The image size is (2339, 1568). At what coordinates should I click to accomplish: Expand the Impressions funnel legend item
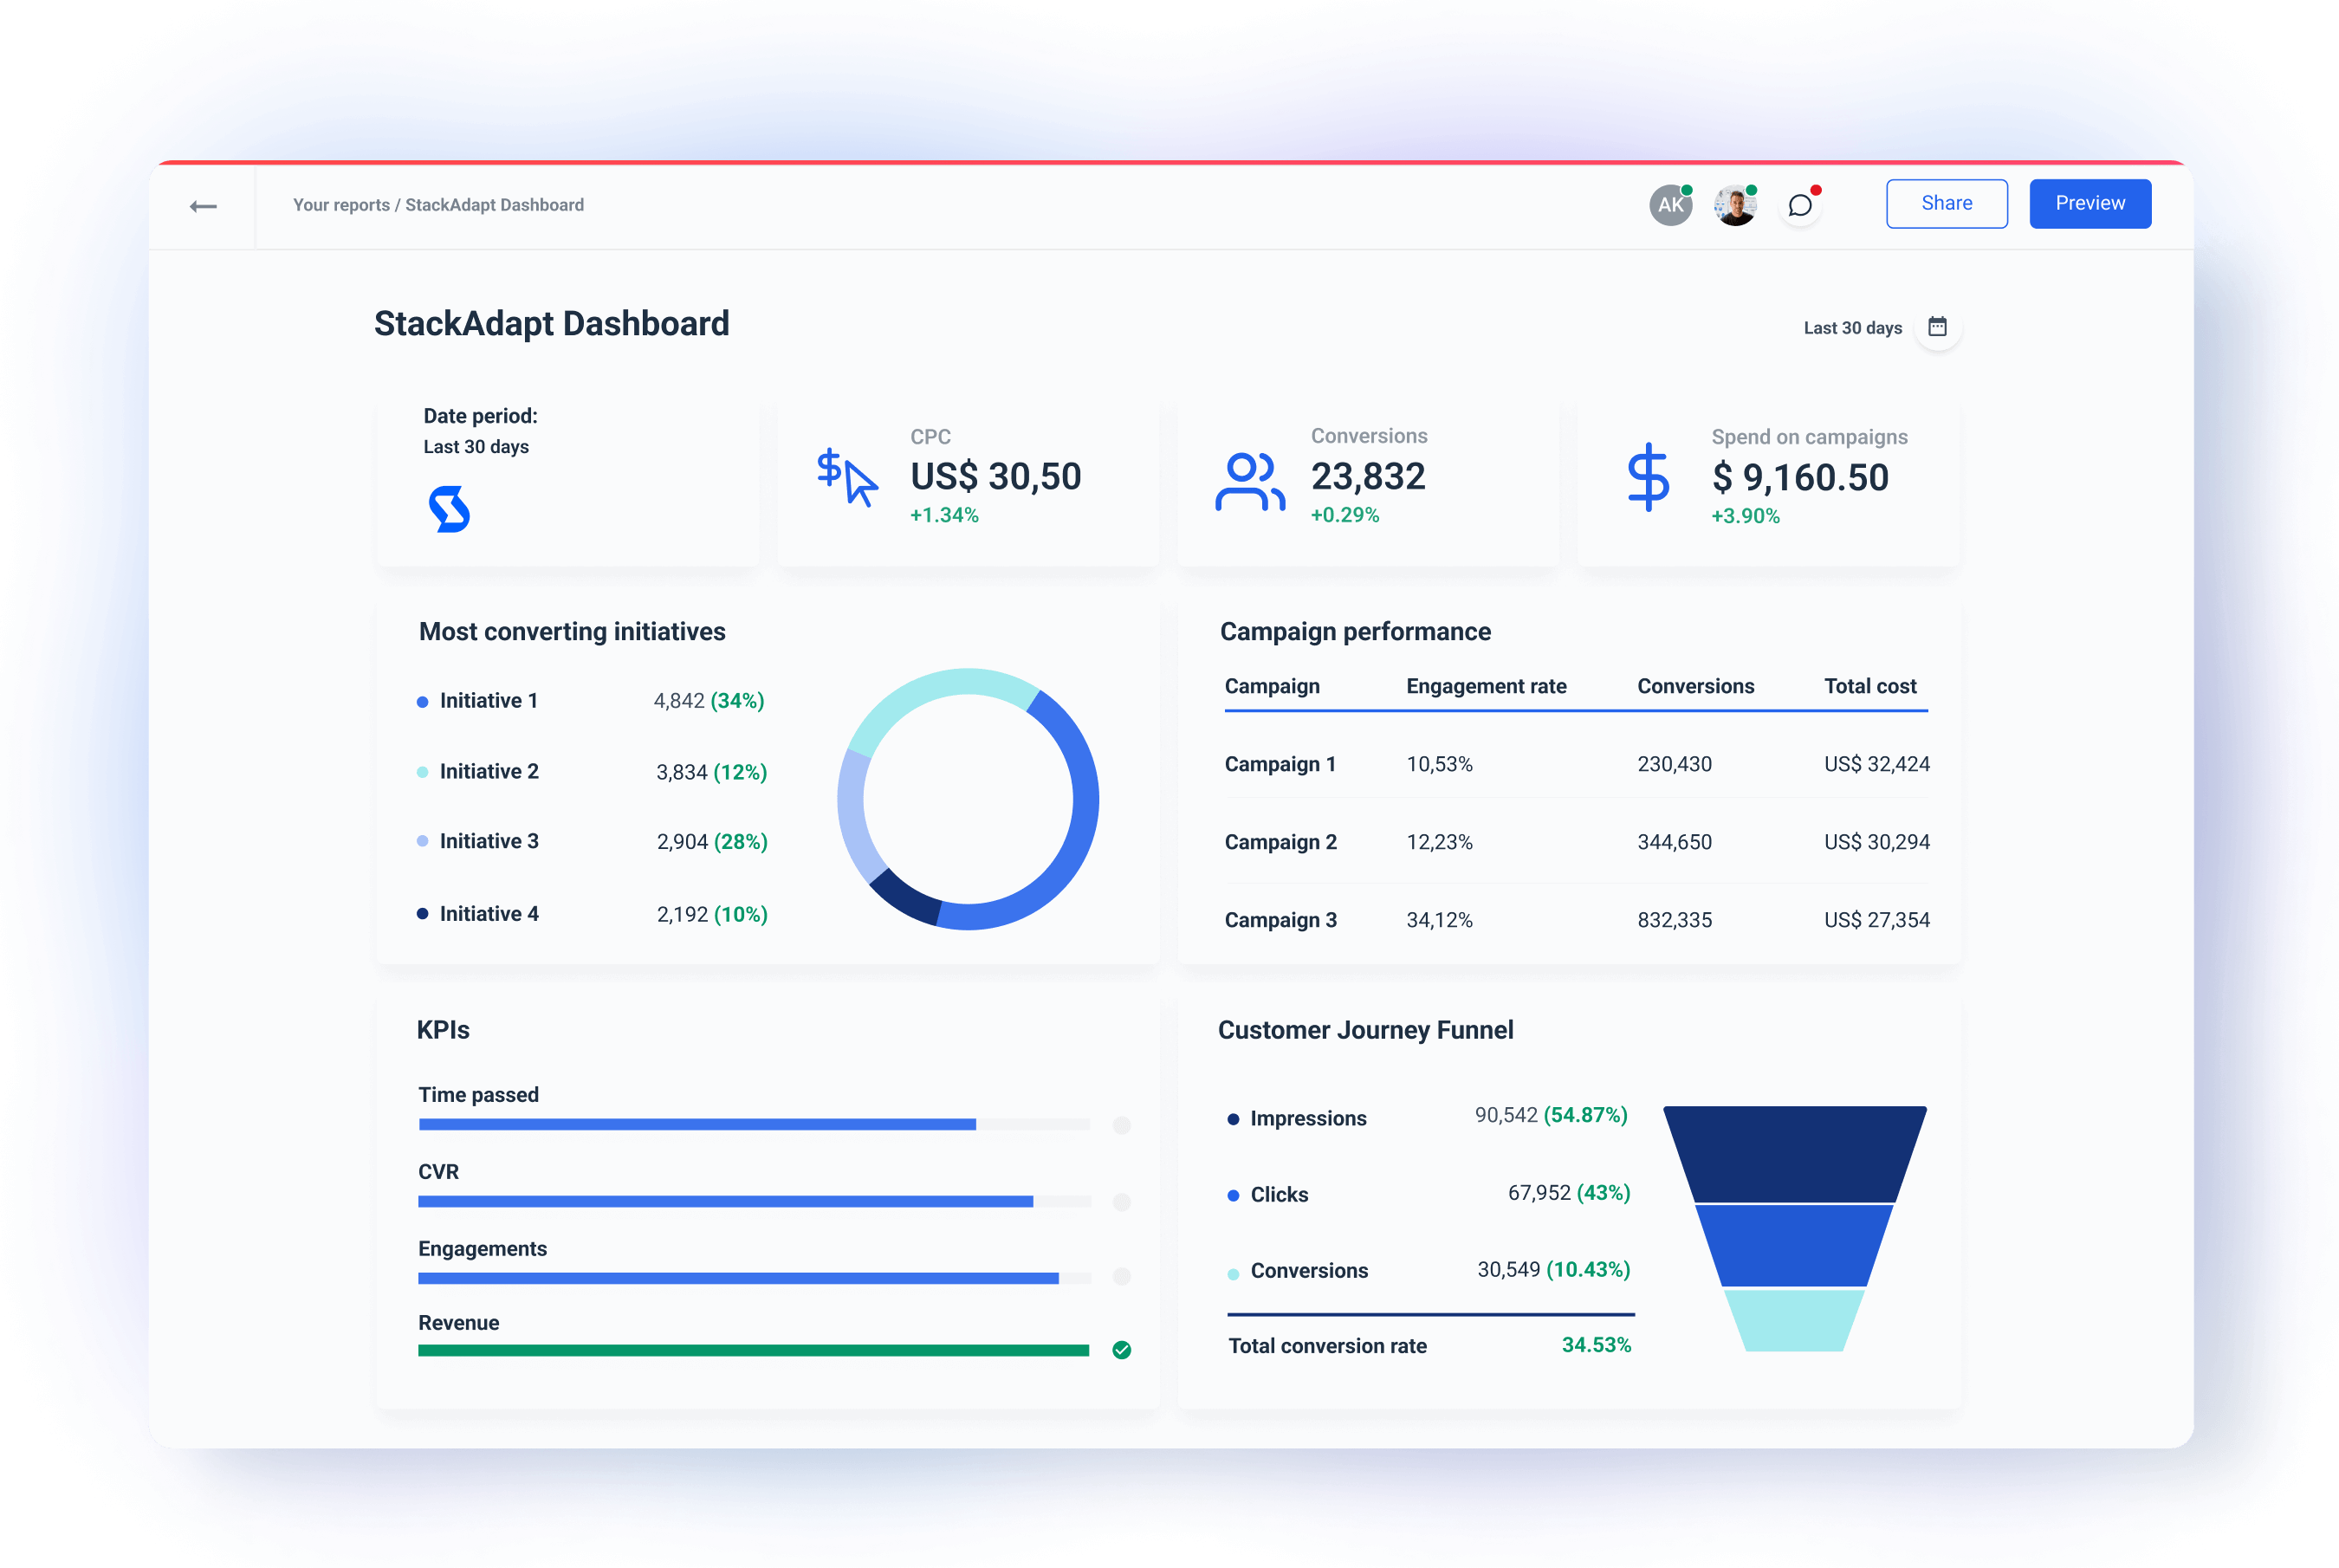pos(1308,1118)
